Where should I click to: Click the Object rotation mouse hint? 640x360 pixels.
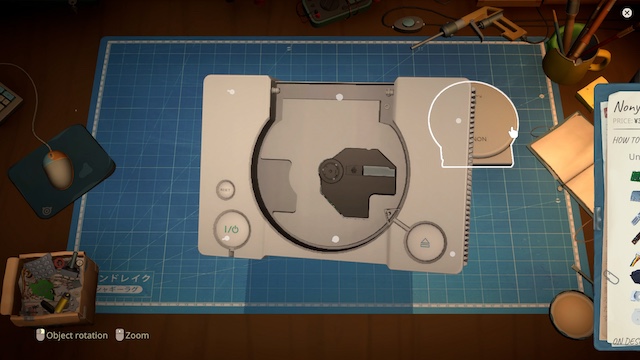(72, 335)
